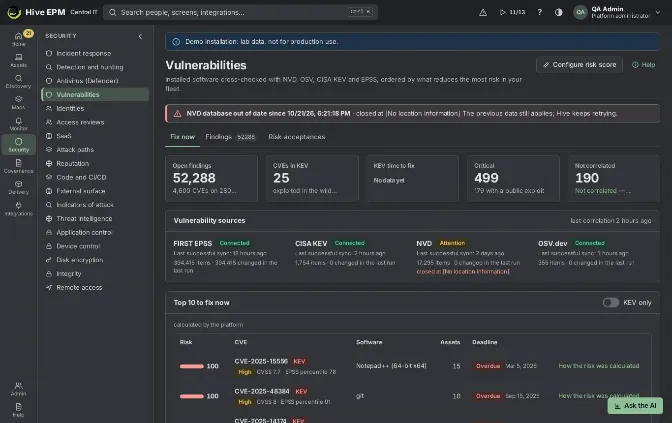Click the Help link beside Configure
The height and width of the screenshot is (423, 672).
[x=643, y=65]
